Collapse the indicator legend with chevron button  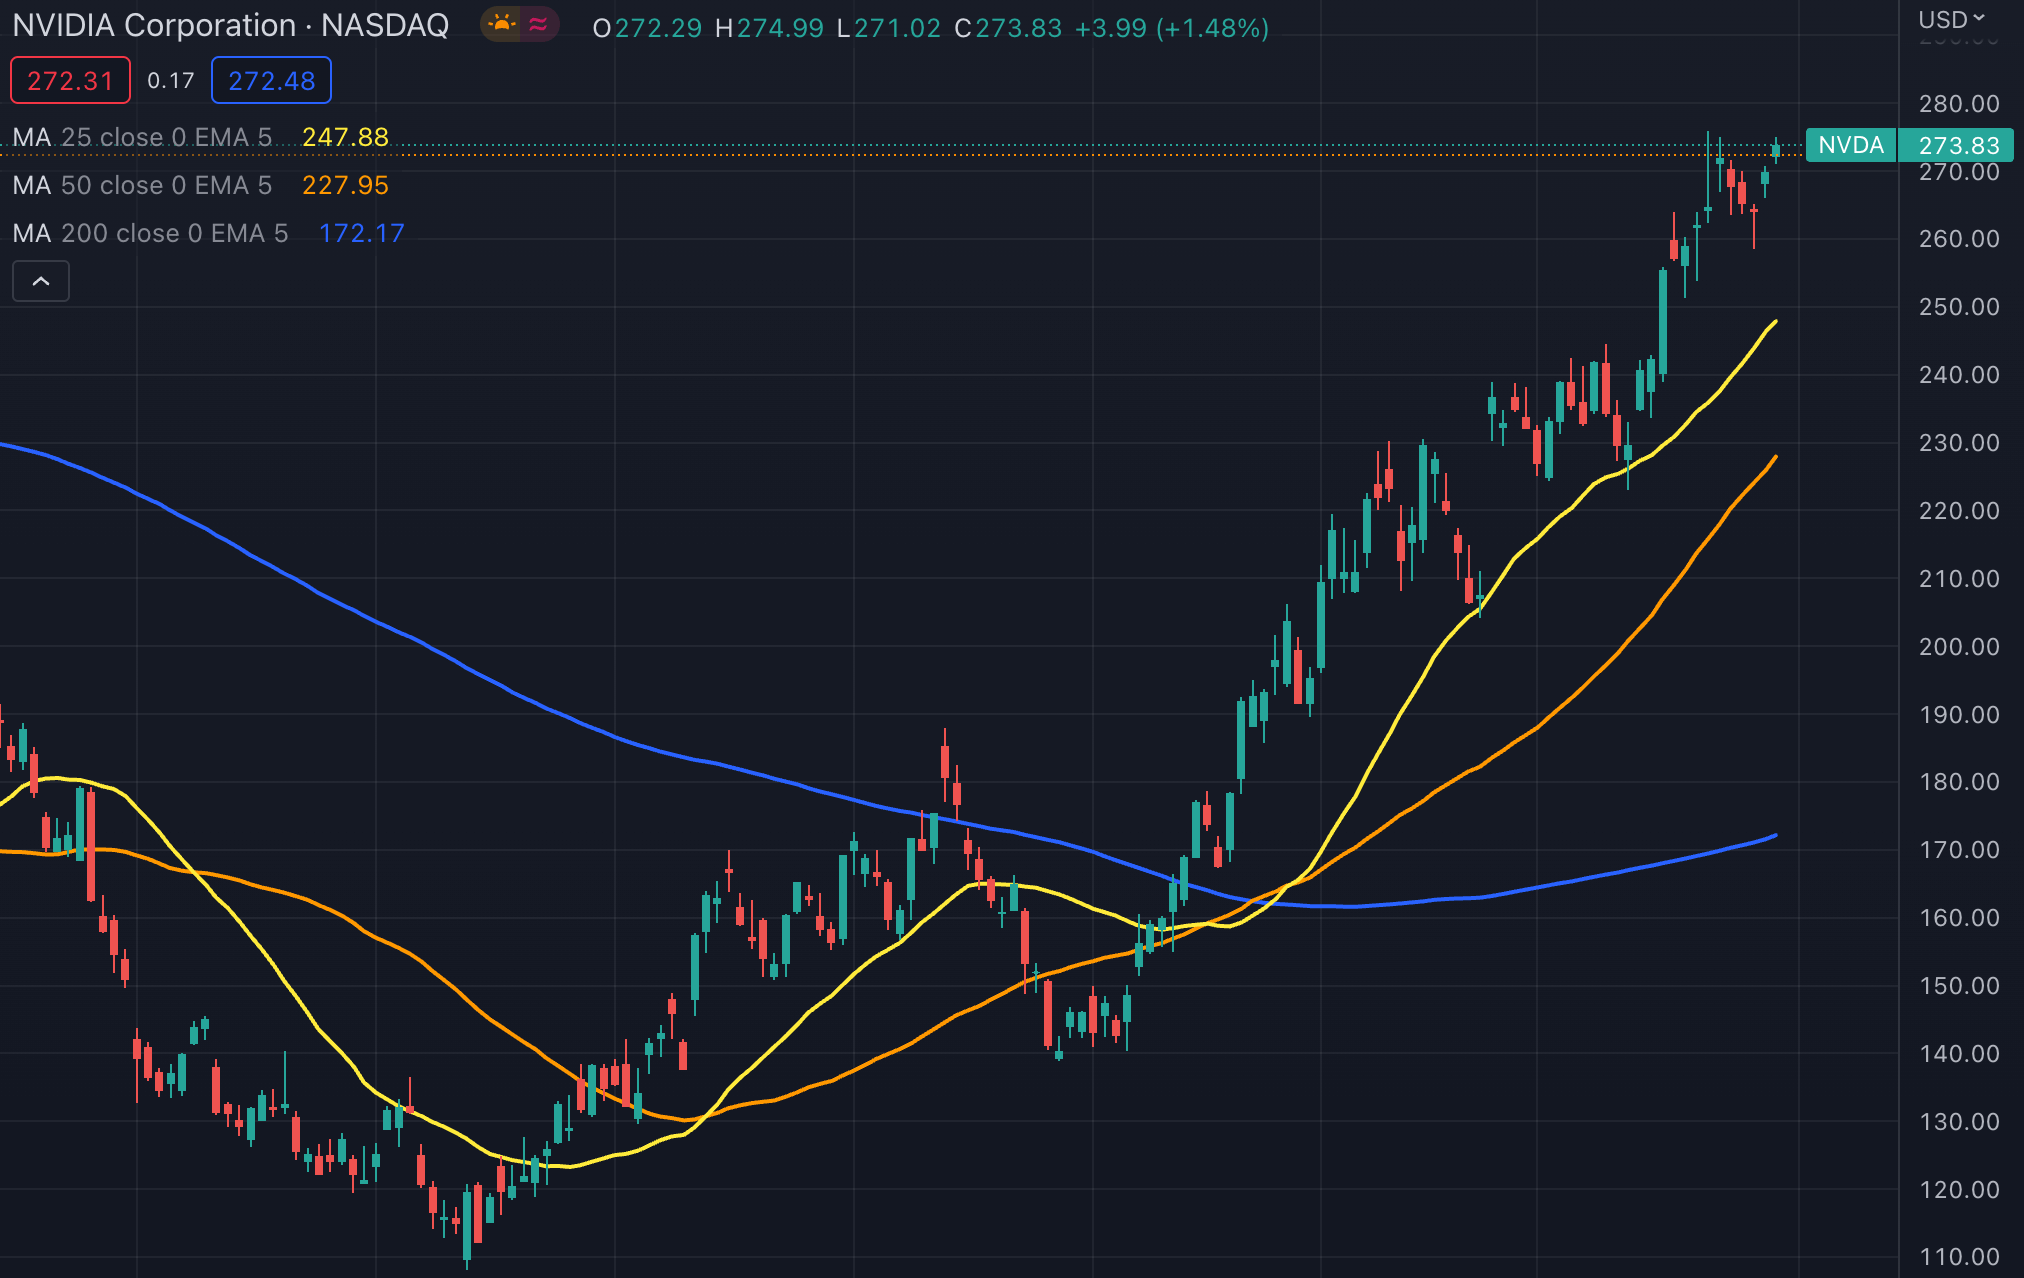pos(41,281)
